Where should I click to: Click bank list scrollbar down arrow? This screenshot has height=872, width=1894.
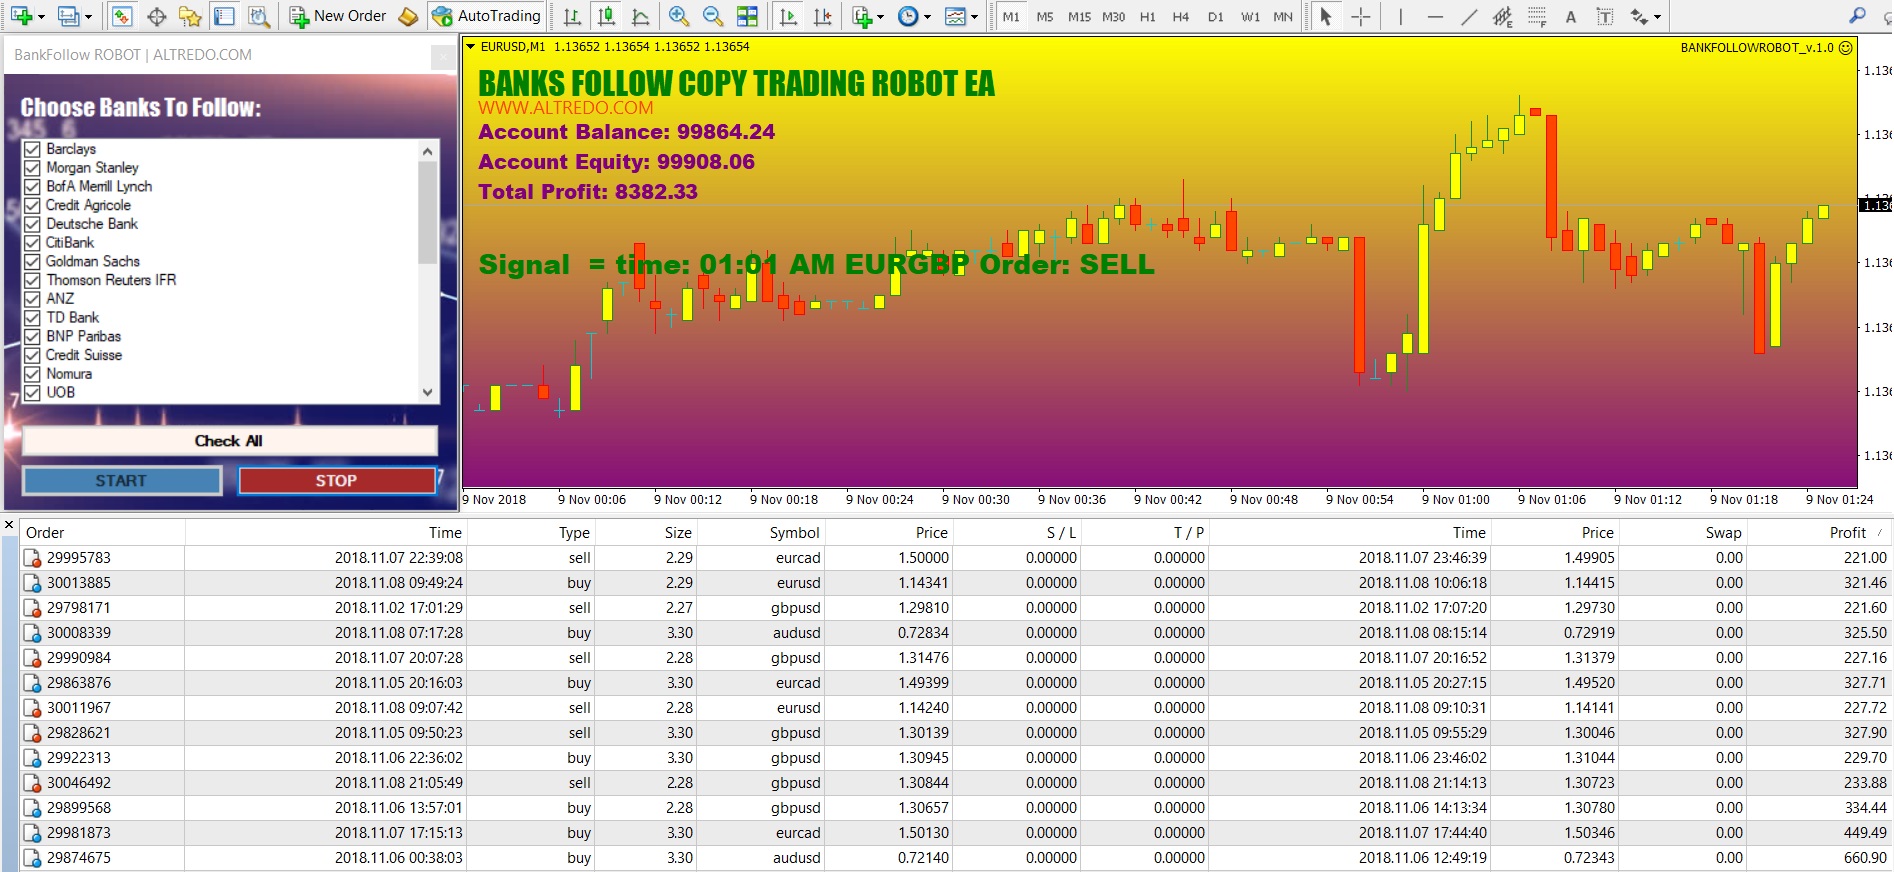(x=428, y=393)
